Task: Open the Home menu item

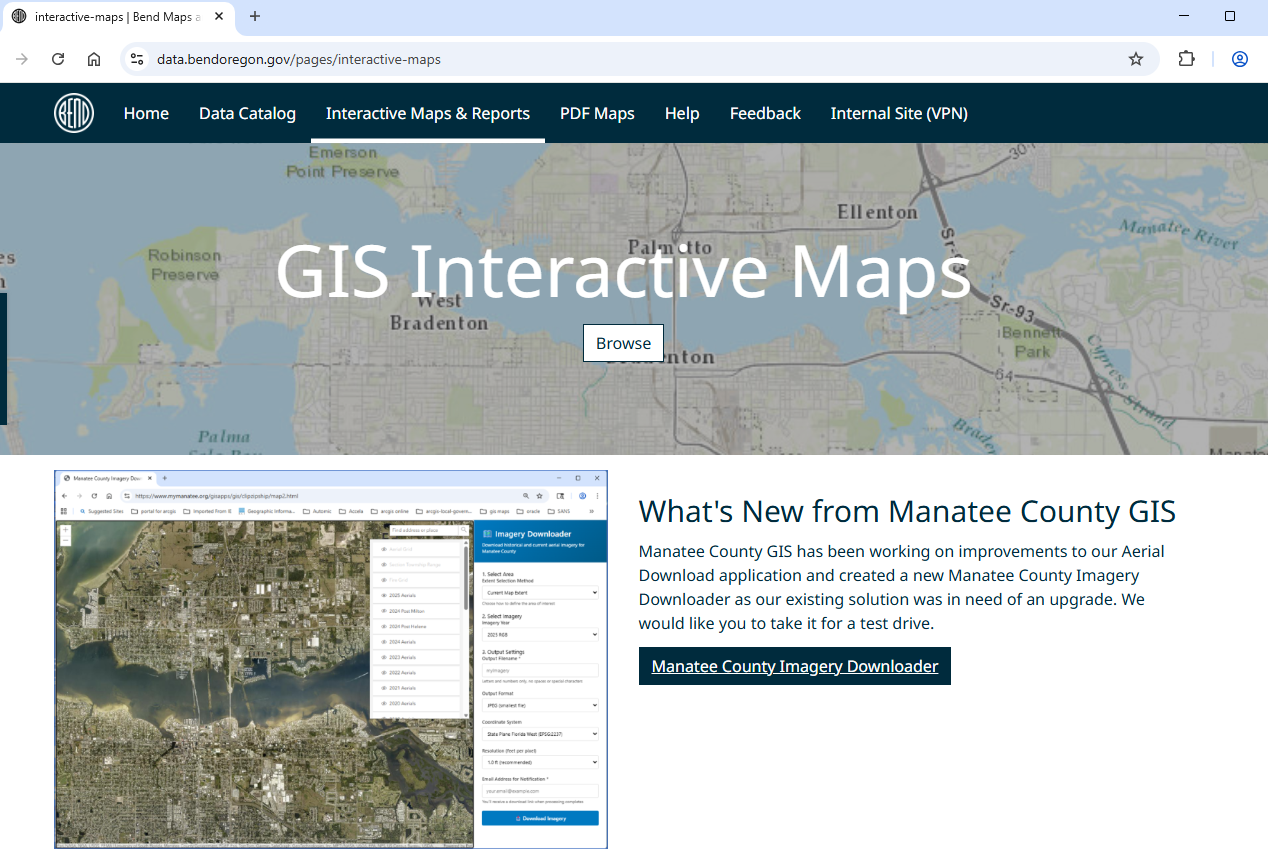Action: [146, 113]
